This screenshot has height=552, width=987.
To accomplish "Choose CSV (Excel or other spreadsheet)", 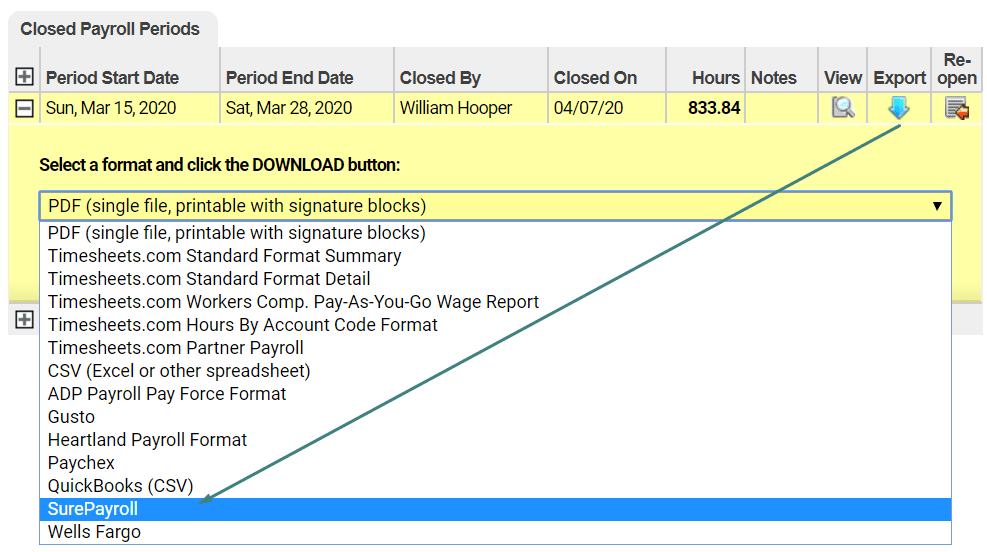I will 495,371.
